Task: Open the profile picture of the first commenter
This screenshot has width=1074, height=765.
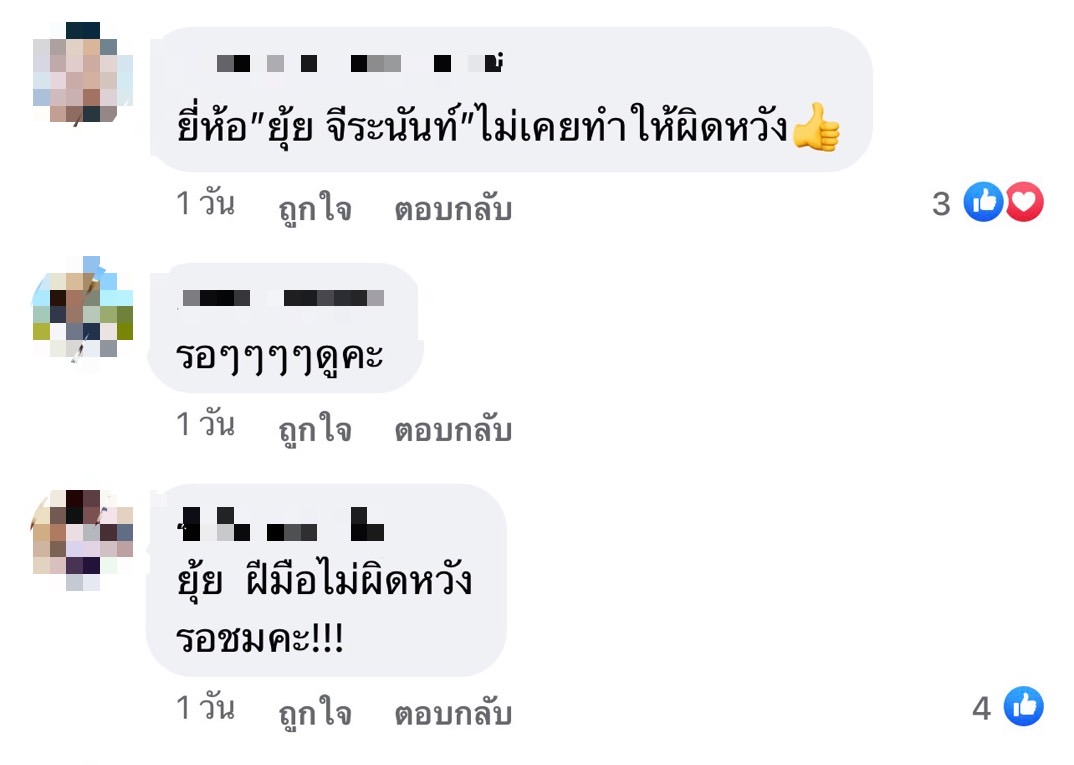Action: (x=83, y=73)
